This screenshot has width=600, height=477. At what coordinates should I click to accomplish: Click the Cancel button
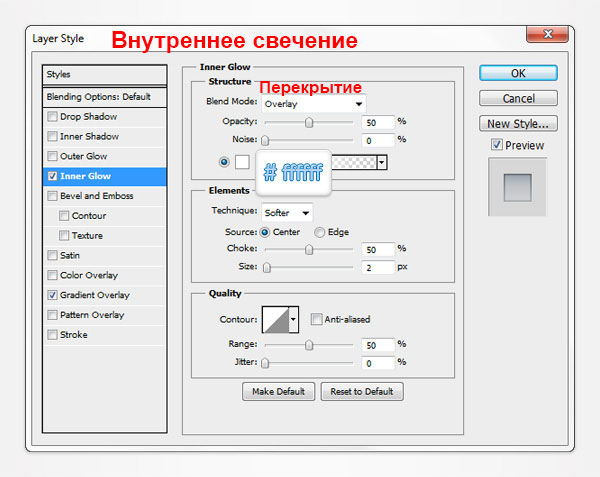coord(518,98)
